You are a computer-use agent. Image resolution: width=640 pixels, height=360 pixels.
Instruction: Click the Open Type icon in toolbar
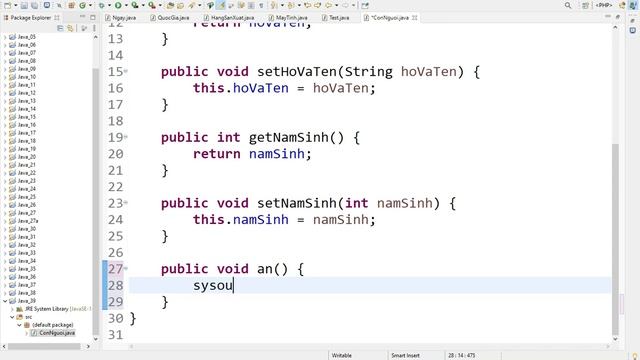(171, 5)
